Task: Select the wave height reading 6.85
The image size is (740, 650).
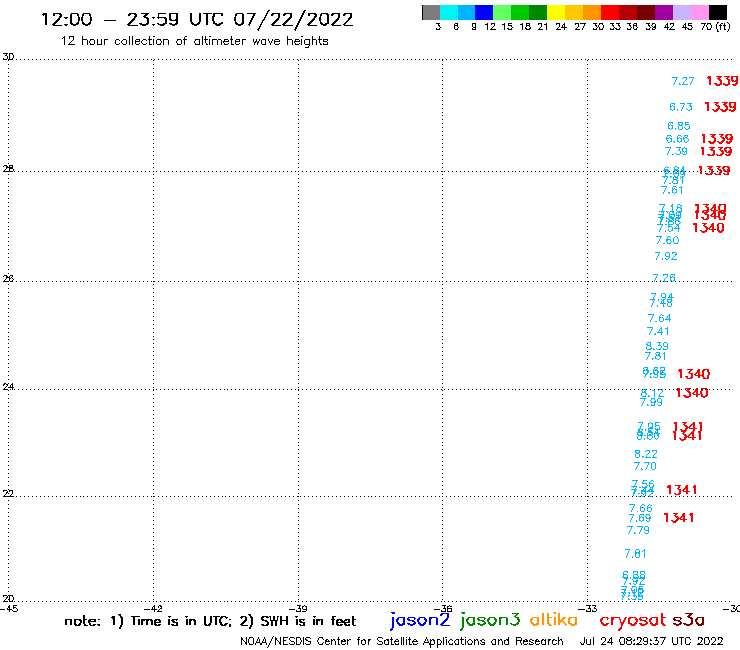Action: 679,126
